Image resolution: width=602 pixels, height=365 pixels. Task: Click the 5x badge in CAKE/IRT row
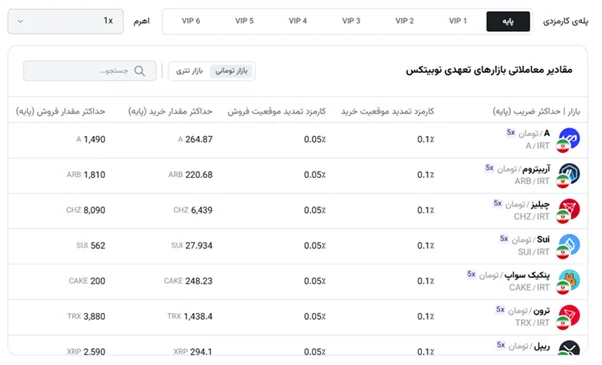pos(471,274)
